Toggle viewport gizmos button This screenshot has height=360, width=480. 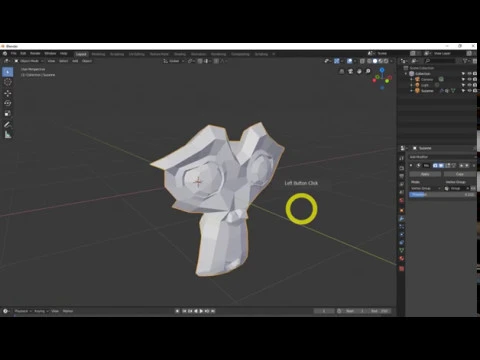pyautogui.click(x=337, y=61)
